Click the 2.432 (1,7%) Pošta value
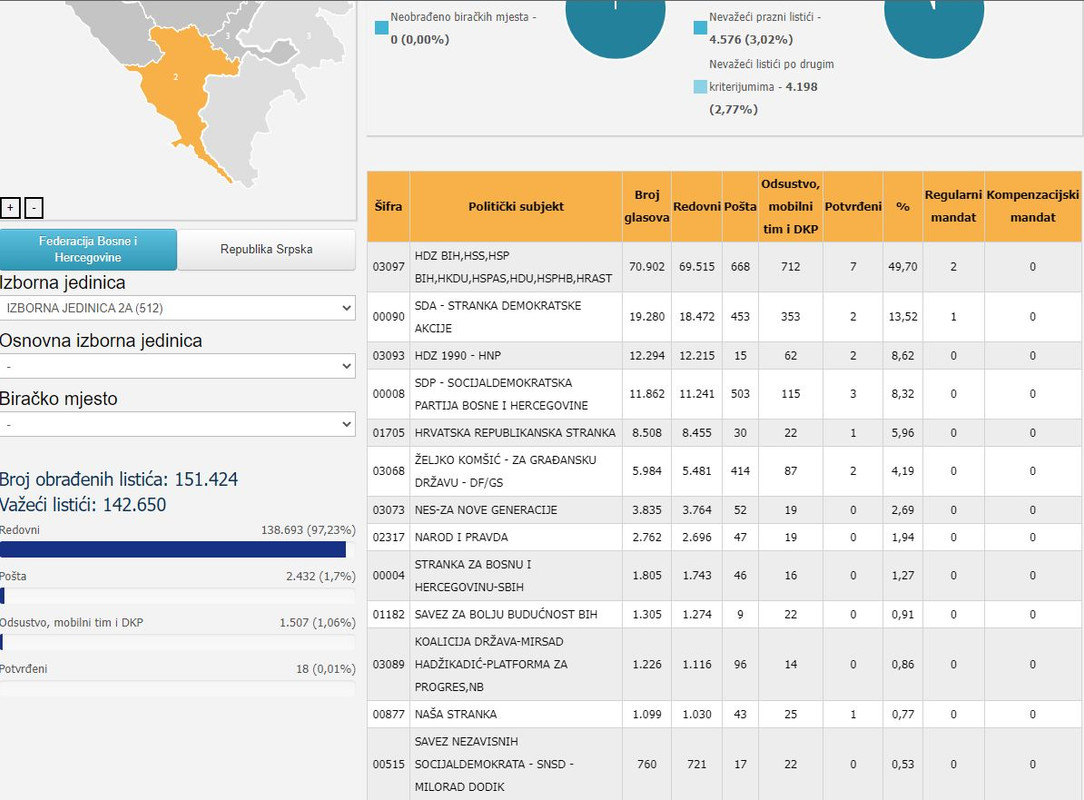This screenshot has height=800, width=1084. (321, 576)
